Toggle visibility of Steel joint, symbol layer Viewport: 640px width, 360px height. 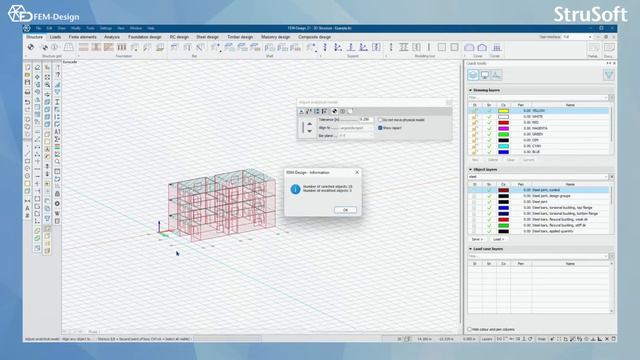(489, 190)
